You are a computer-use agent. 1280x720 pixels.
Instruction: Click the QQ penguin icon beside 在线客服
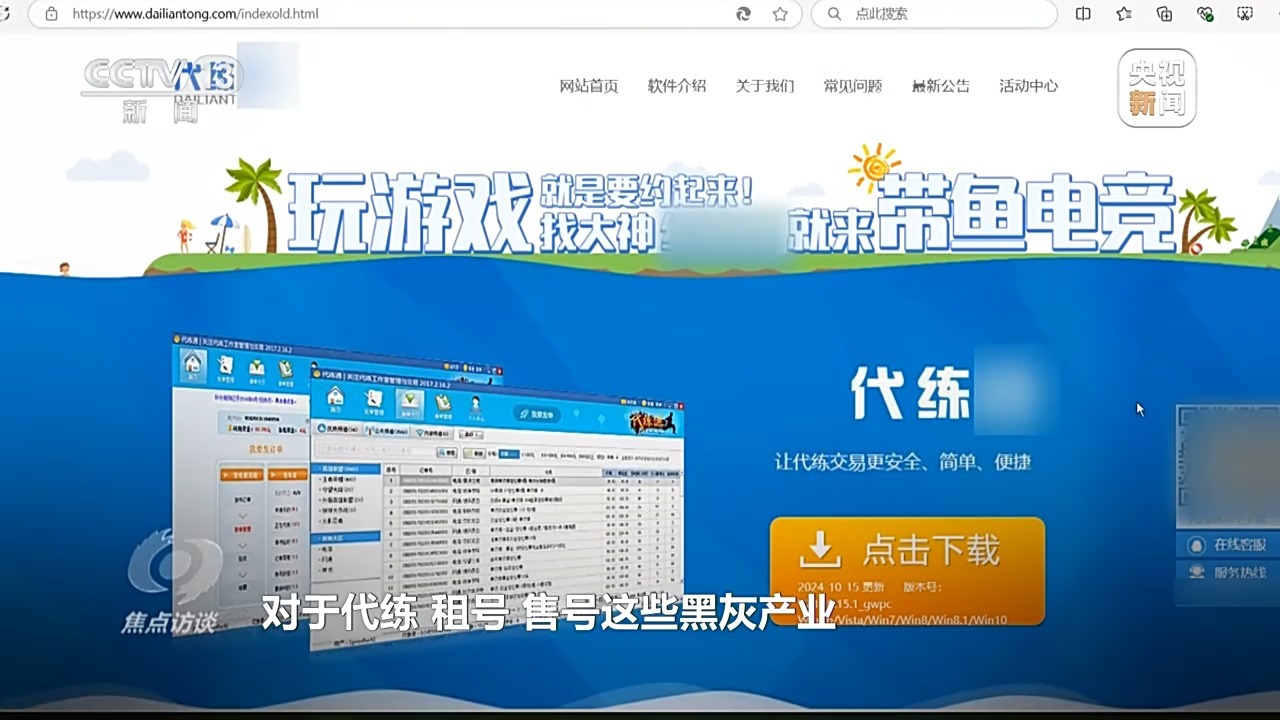point(1196,545)
